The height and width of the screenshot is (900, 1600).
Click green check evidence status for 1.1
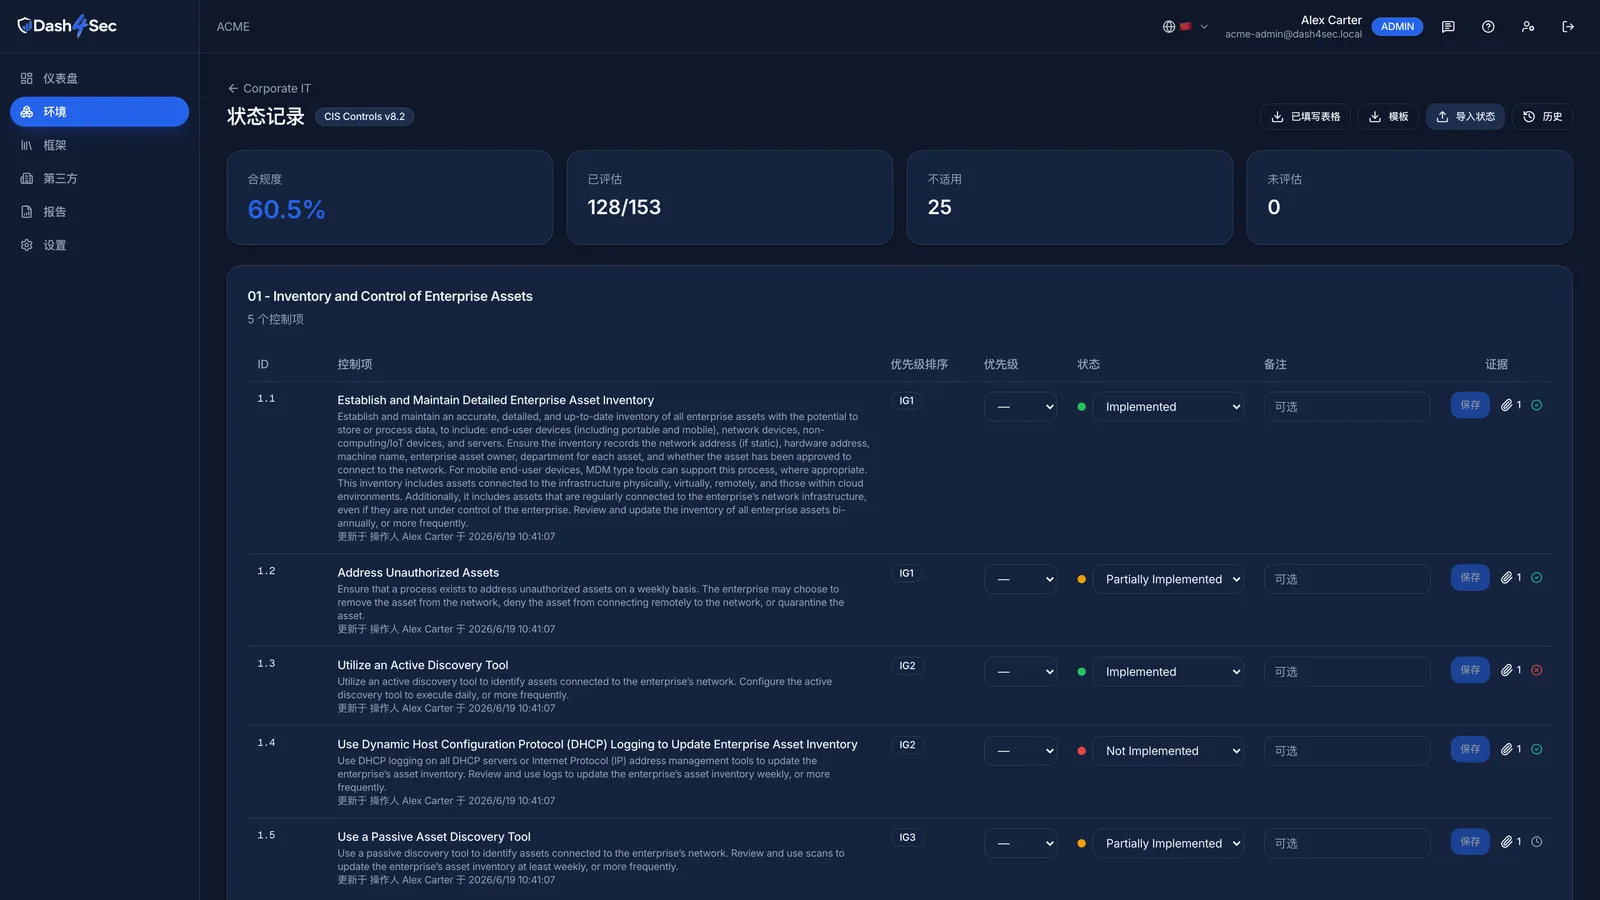1537,405
